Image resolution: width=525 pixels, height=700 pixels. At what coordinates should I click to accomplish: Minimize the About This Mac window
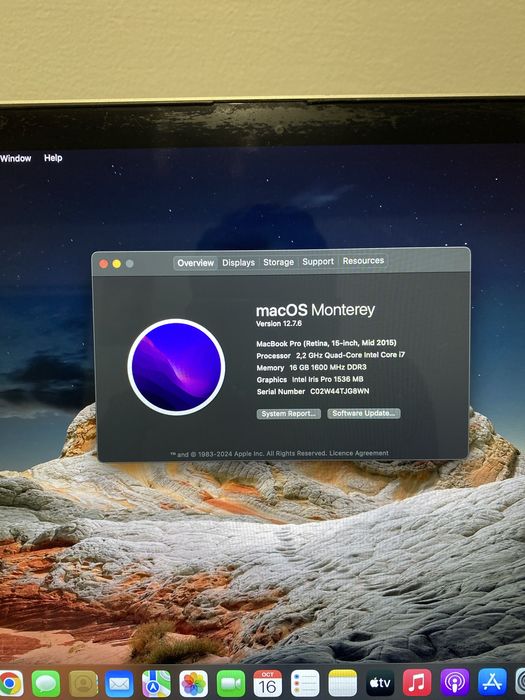(x=117, y=264)
